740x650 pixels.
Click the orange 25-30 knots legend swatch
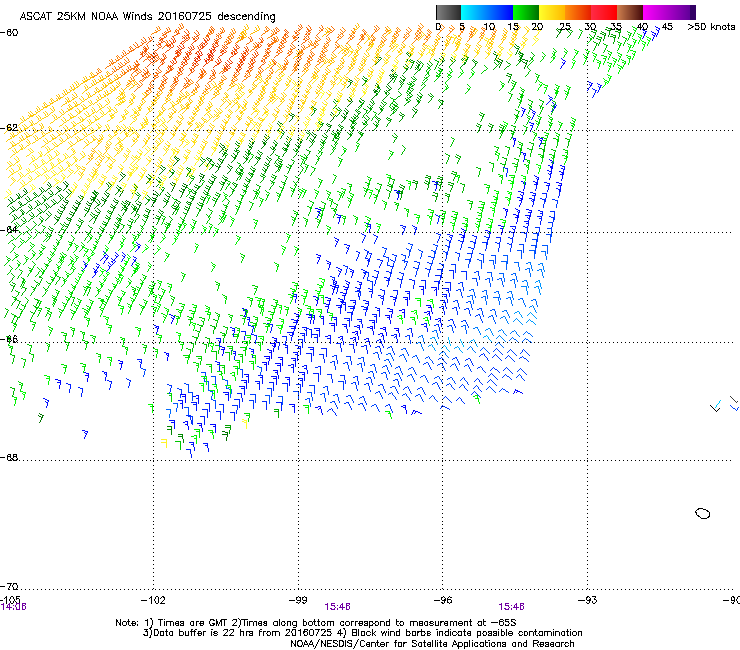578,12
